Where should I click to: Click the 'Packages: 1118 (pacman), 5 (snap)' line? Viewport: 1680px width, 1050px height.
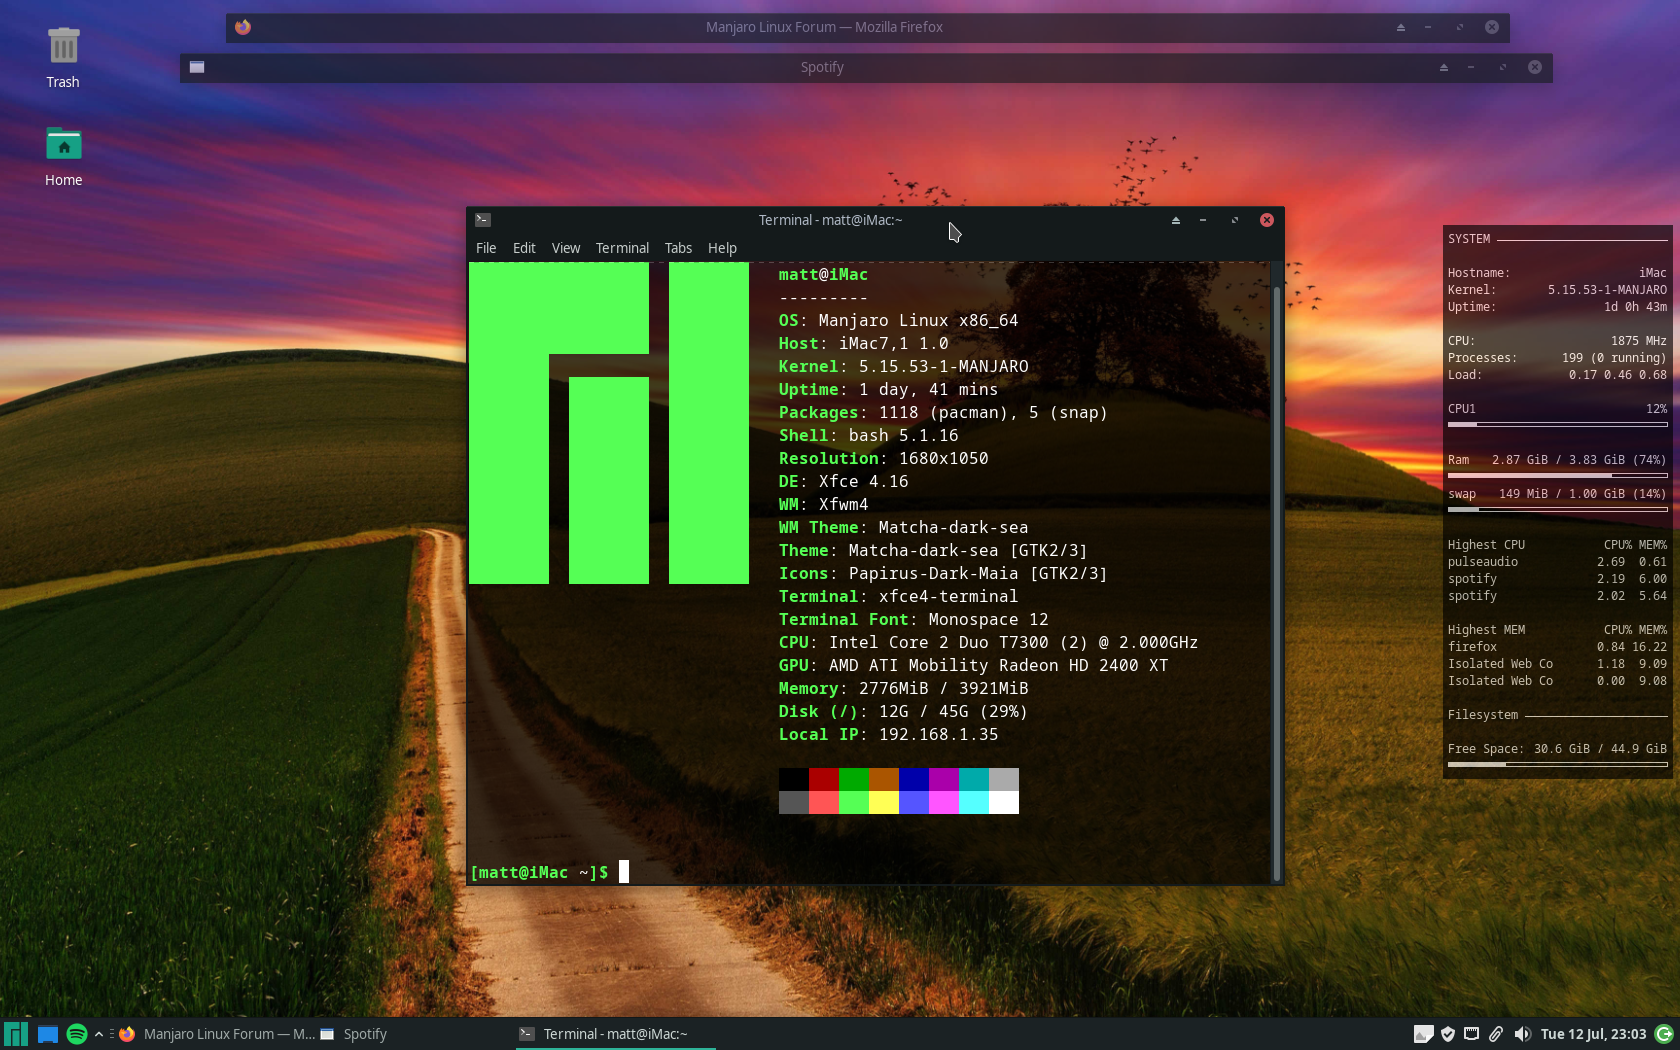click(x=943, y=412)
